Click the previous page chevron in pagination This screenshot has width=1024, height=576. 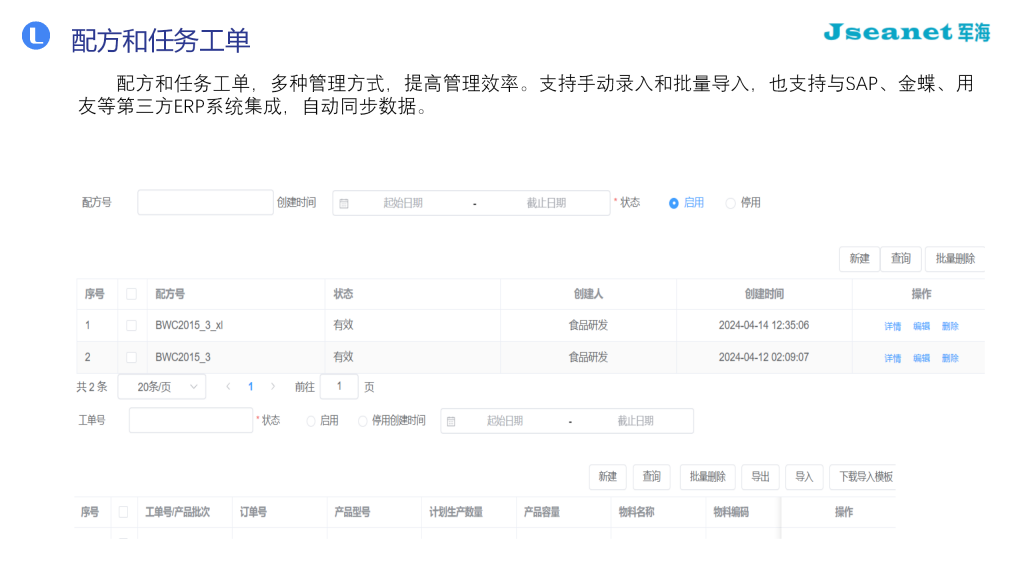(x=227, y=386)
